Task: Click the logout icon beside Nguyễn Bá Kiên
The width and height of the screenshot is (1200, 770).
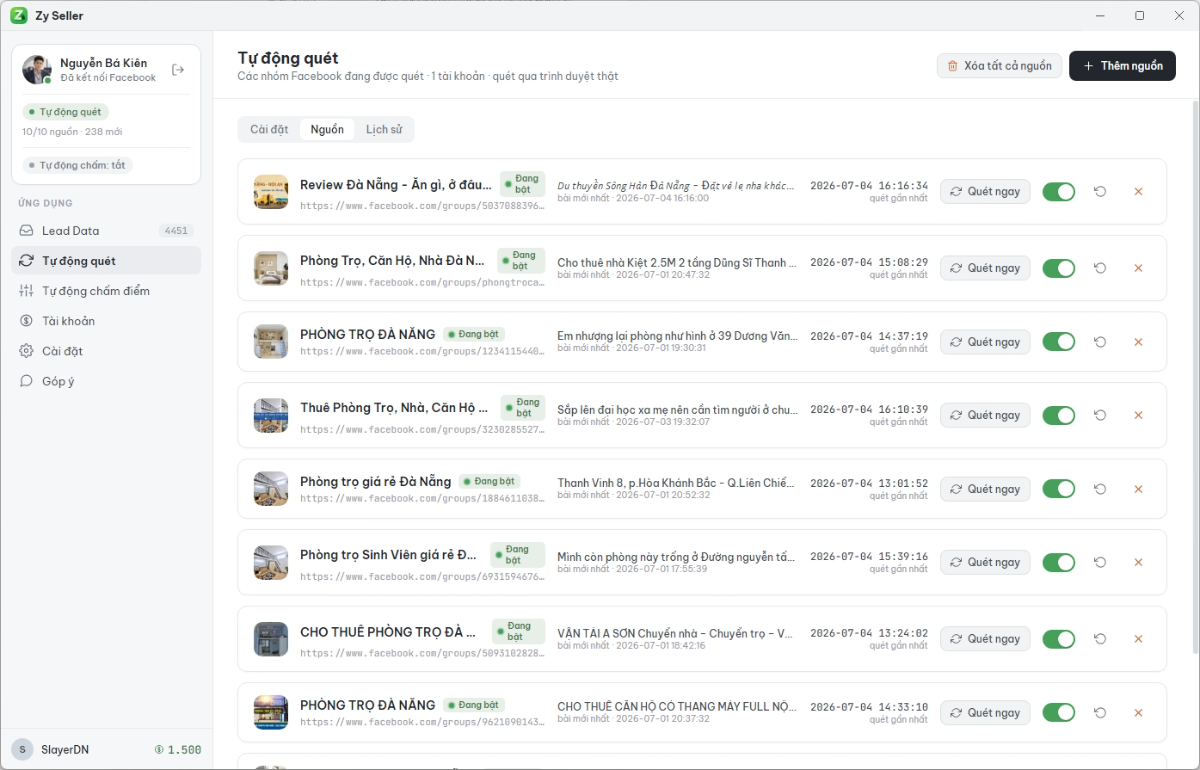Action: (178, 70)
